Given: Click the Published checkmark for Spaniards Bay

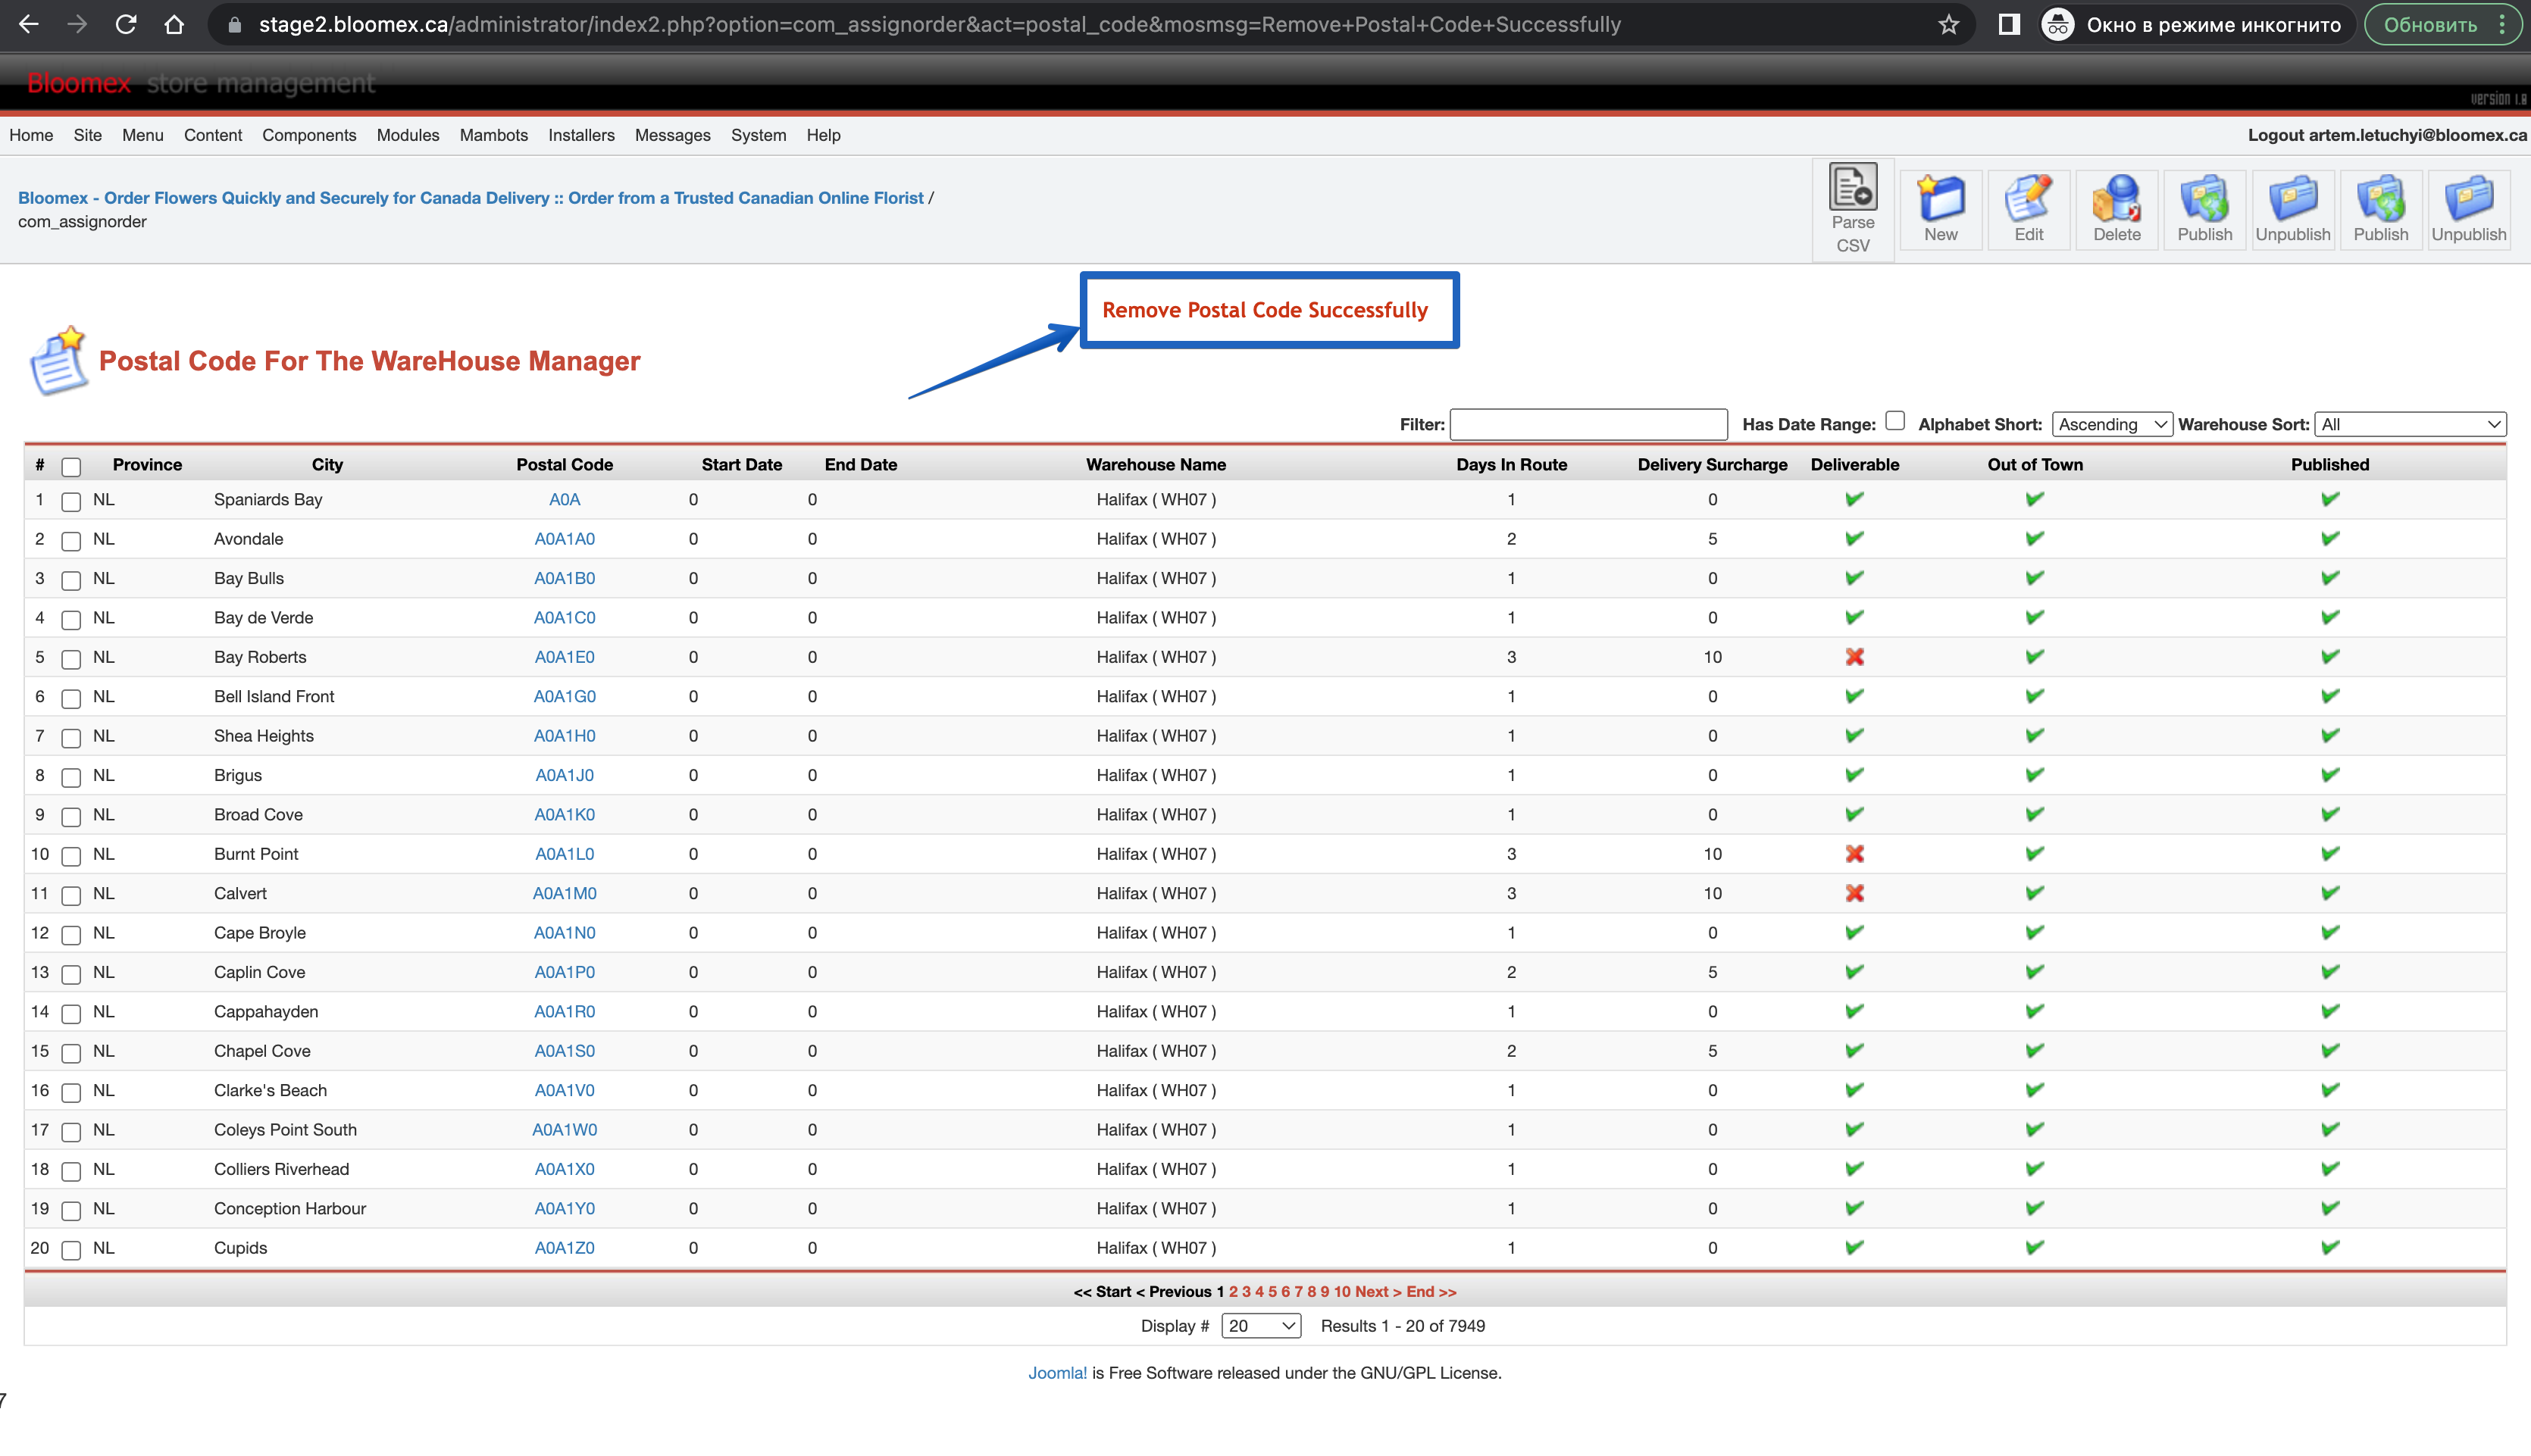Looking at the screenshot, I should pos(2329,499).
